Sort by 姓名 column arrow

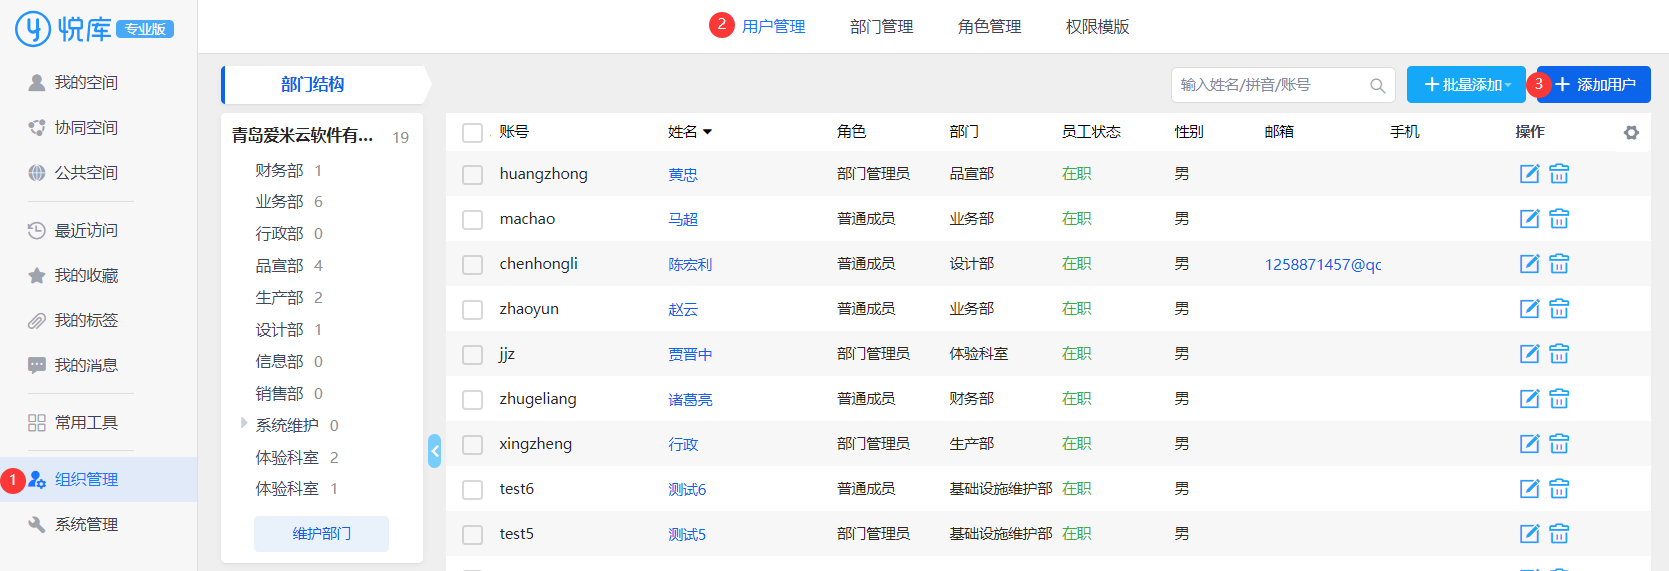click(x=708, y=132)
